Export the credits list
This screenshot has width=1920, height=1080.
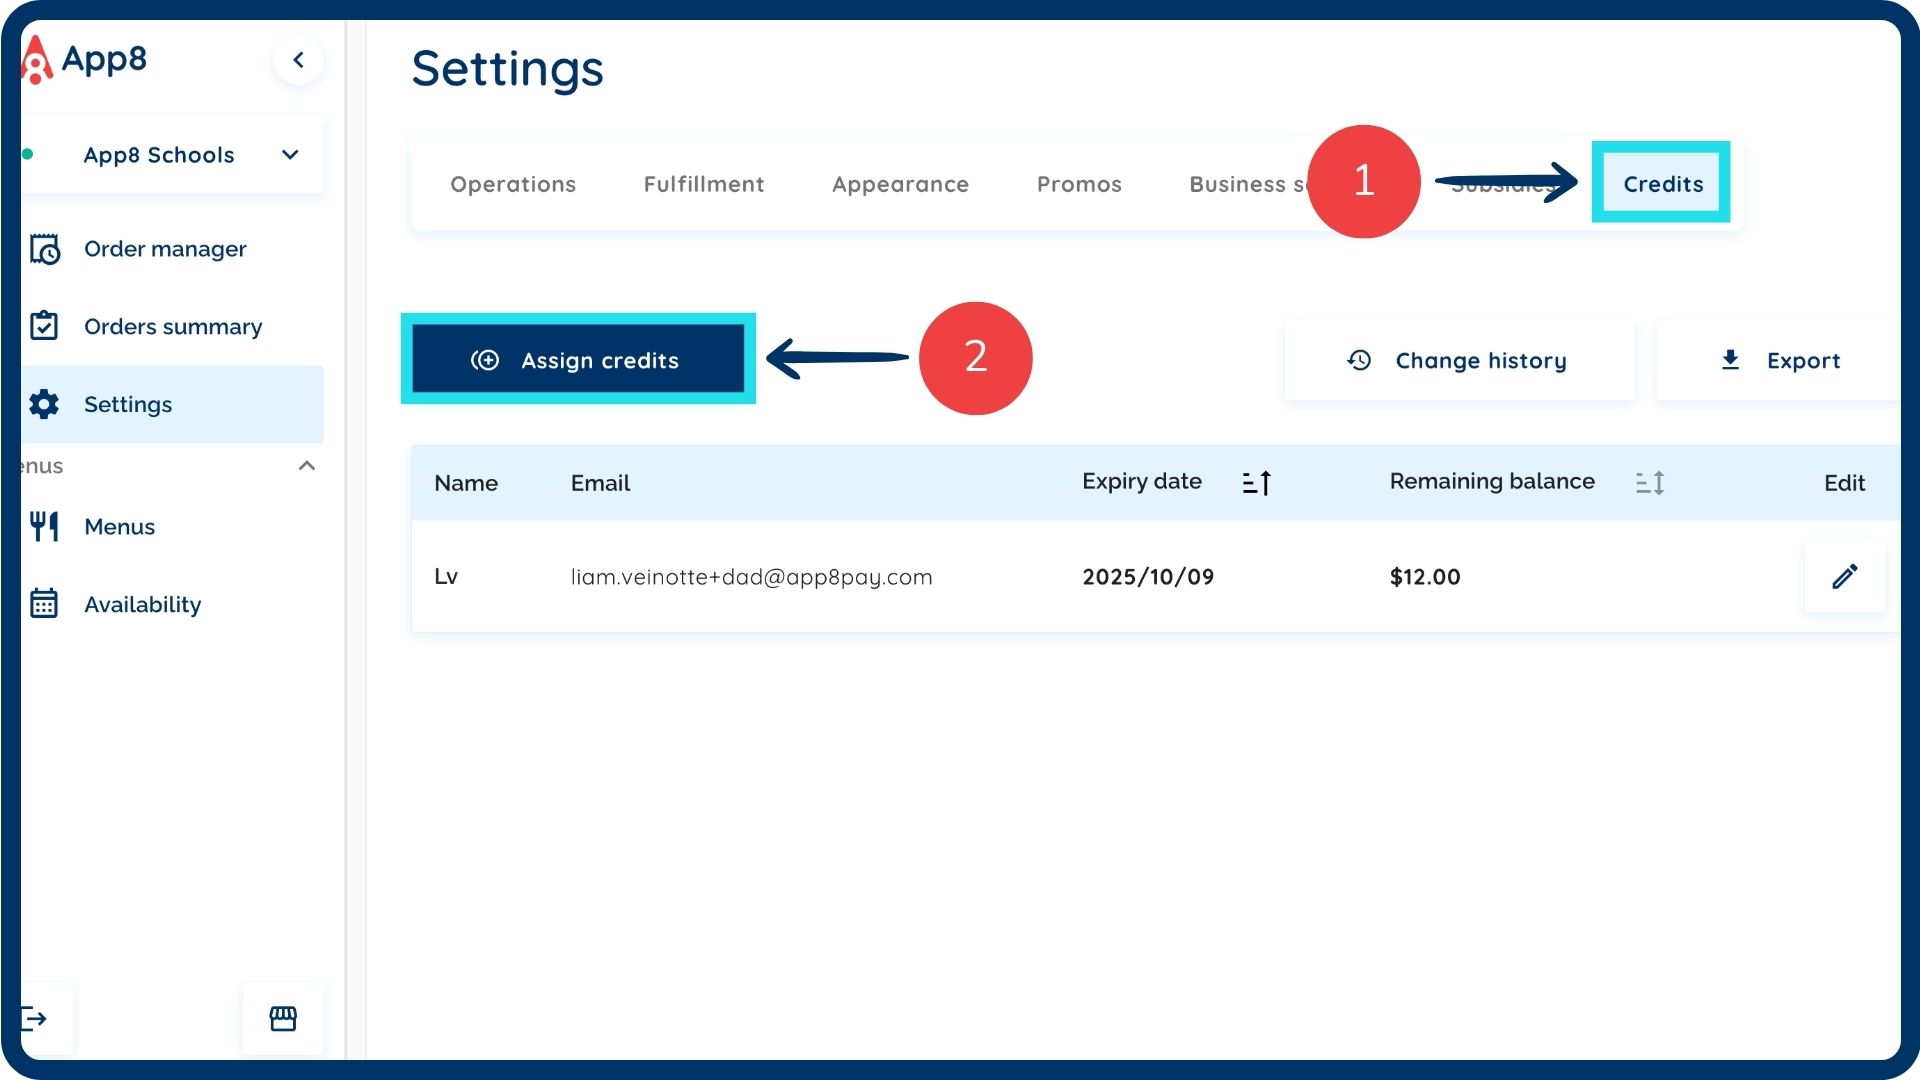pyautogui.click(x=1780, y=361)
